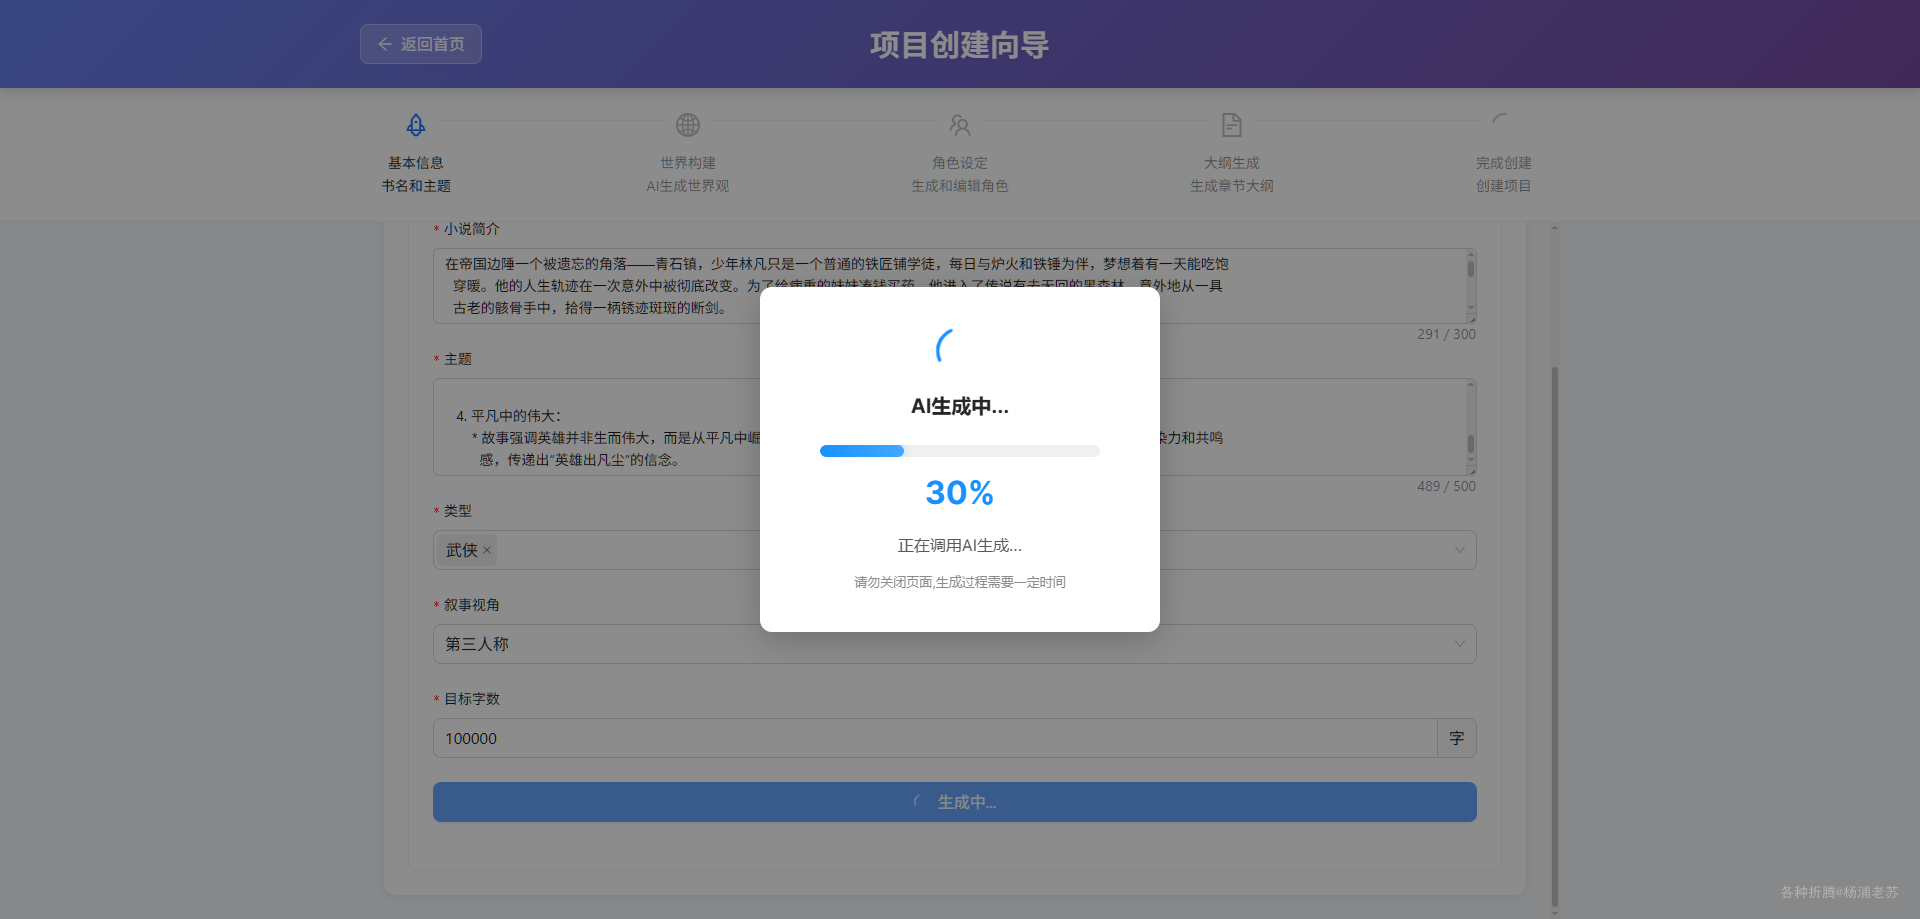Open the 类型 dropdown arrow
Viewport: 1920px width, 919px height.
click(x=1459, y=550)
